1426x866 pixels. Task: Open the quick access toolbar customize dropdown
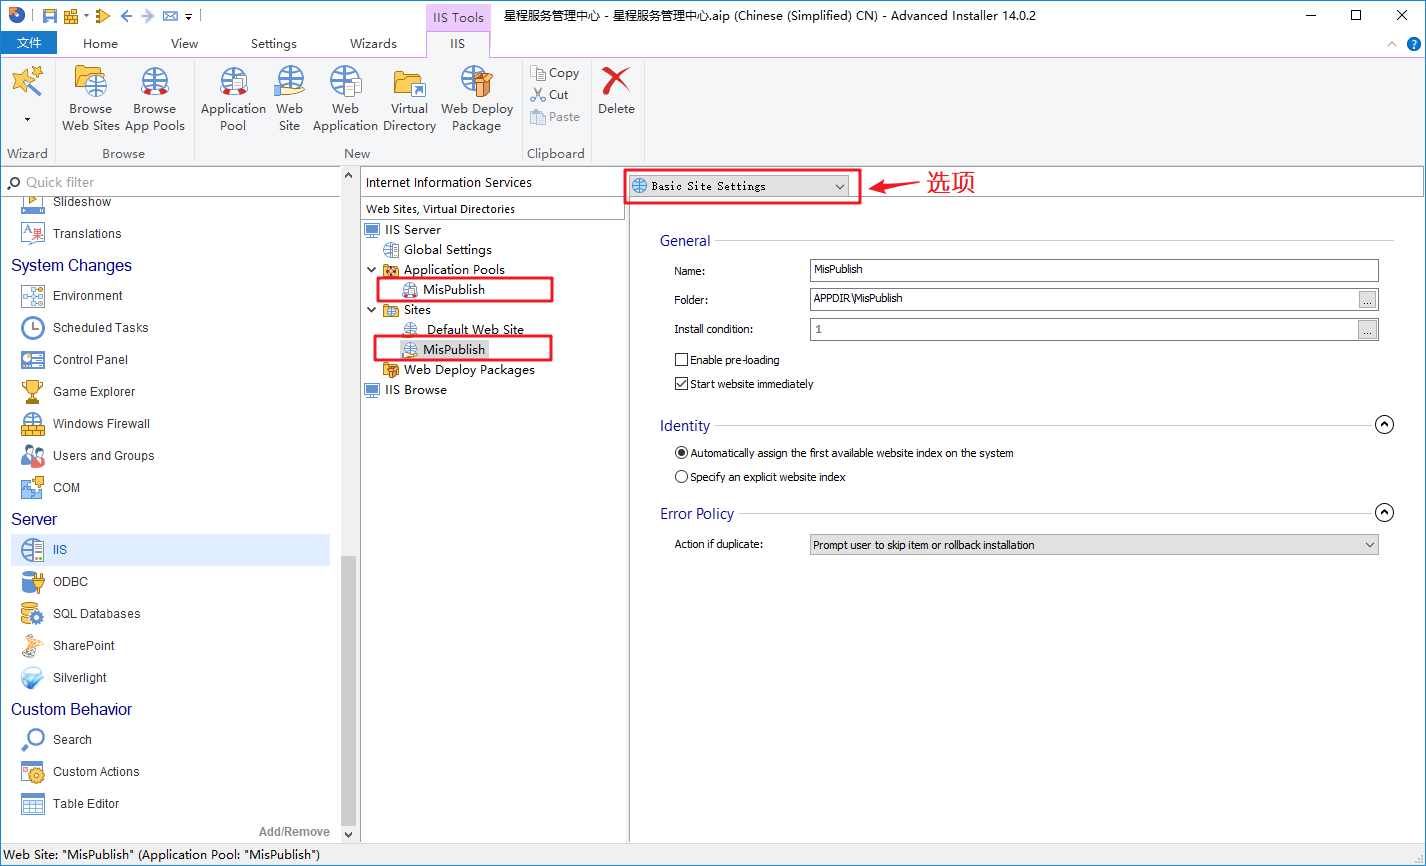pos(188,16)
